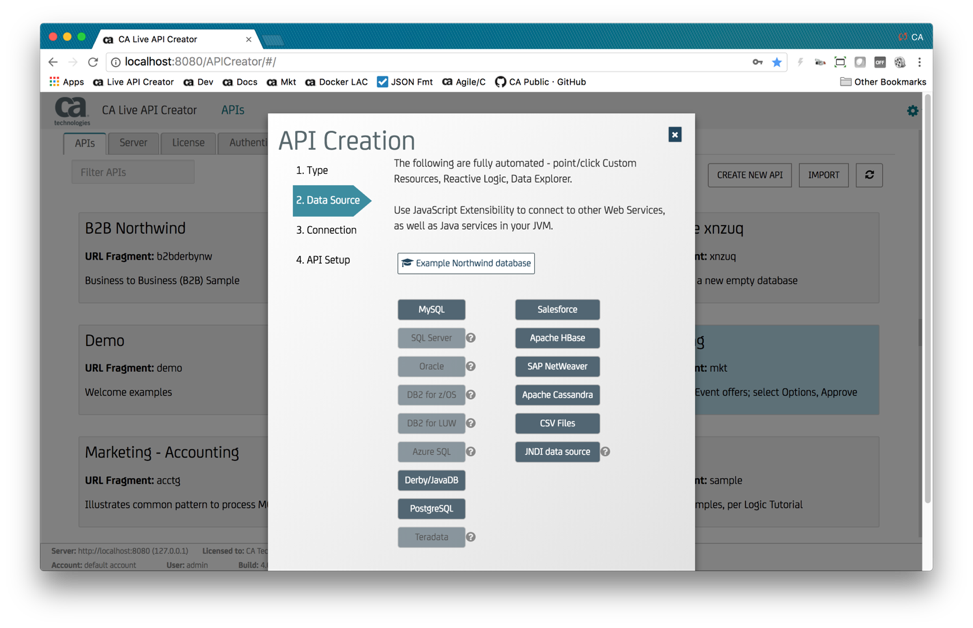Click the refresh APIs icon button
The image size is (973, 628).
pos(869,175)
